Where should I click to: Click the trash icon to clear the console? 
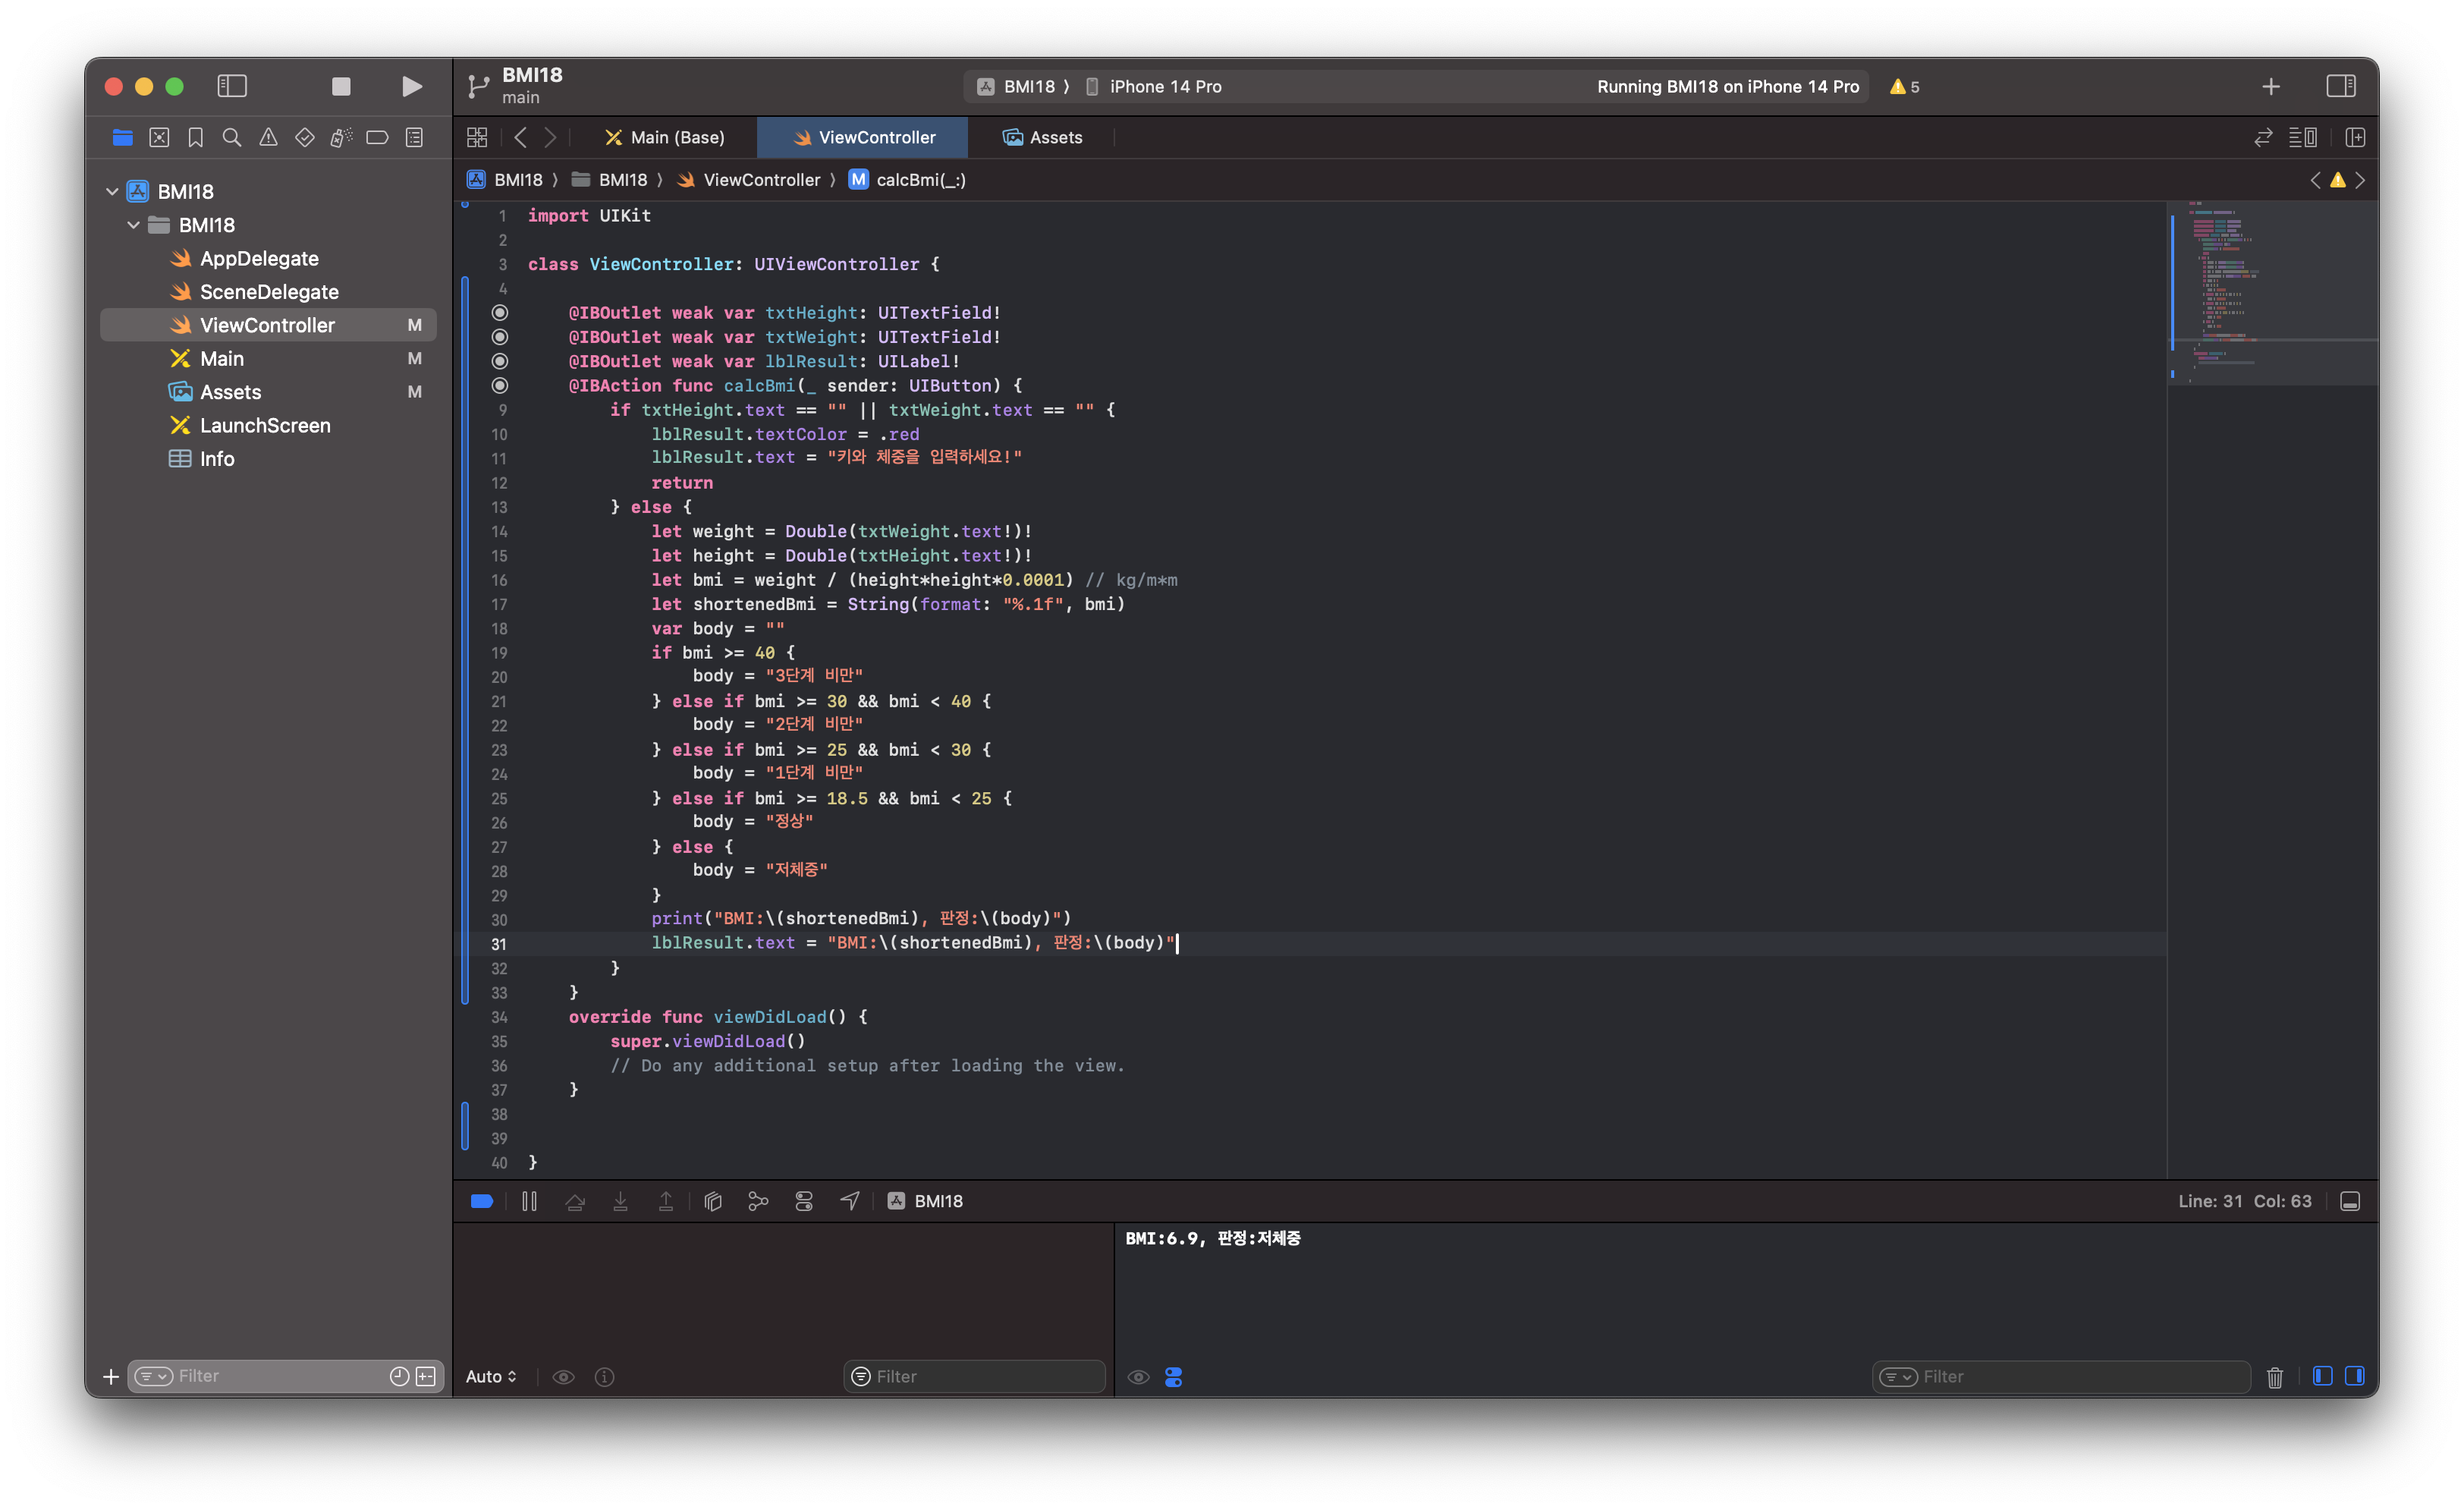[2274, 1377]
